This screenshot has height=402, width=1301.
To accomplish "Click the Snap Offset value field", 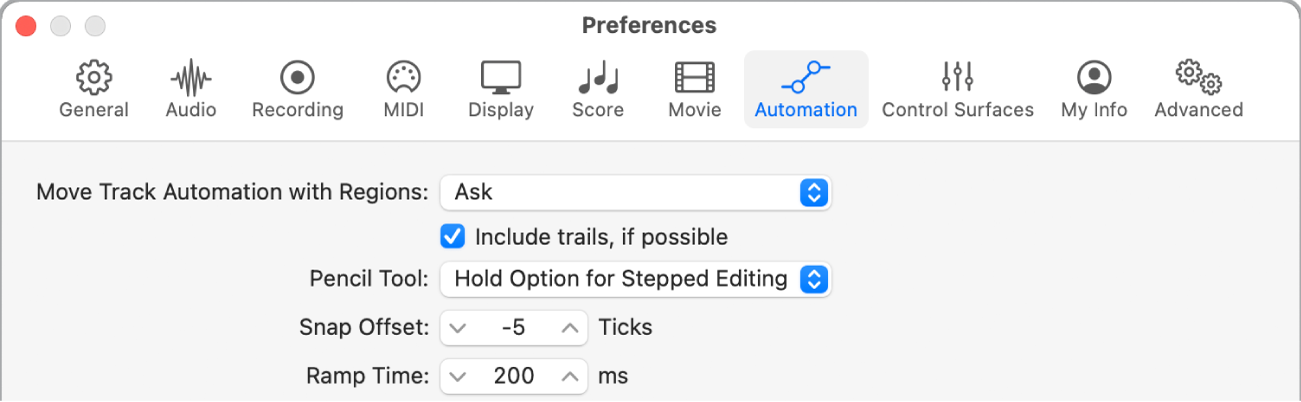I will (513, 327).
